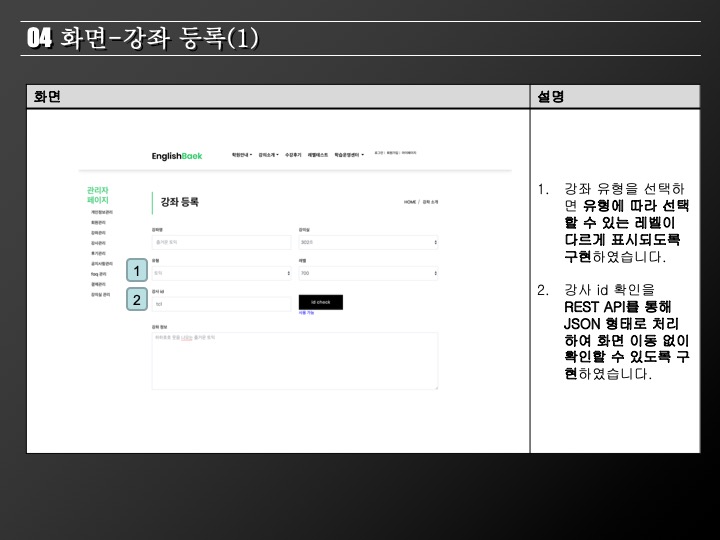Open 강좌관리 in the admin sidebar
The height and width of the screenshot is (540, 720).
pyautogui.click(x=98, y=233)
